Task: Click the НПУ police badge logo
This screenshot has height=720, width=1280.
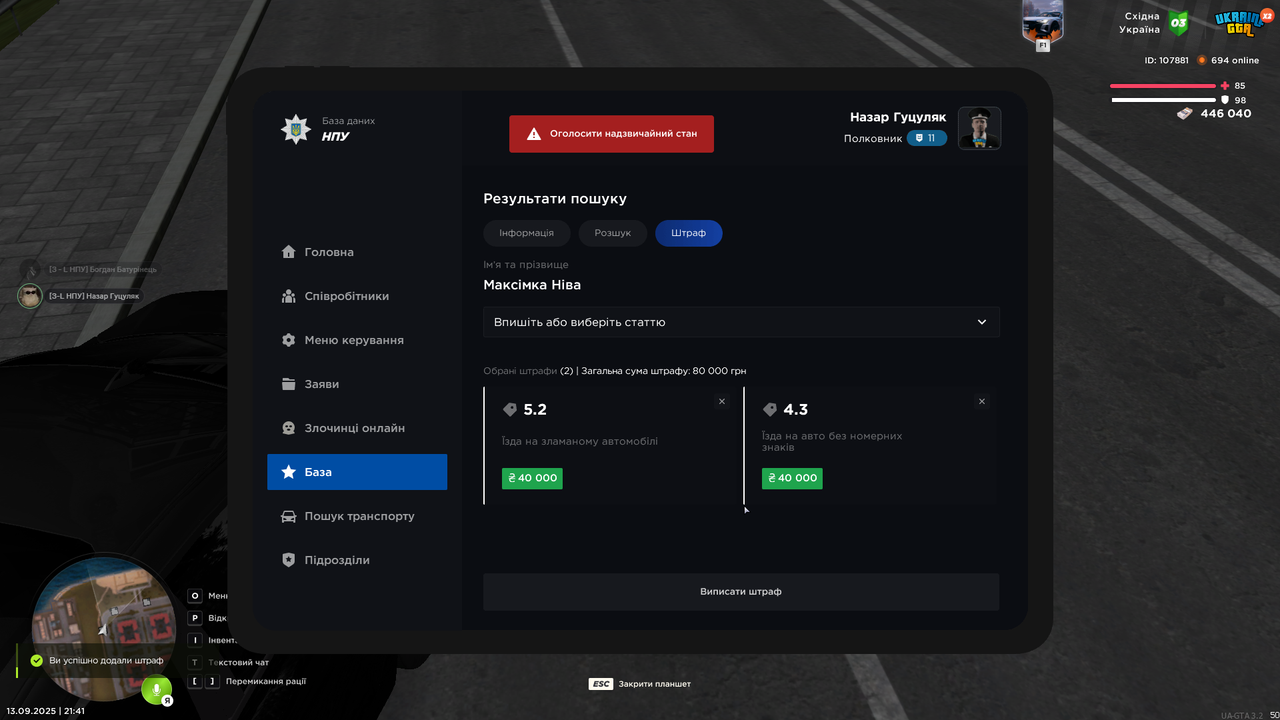Action: point(295,129)
